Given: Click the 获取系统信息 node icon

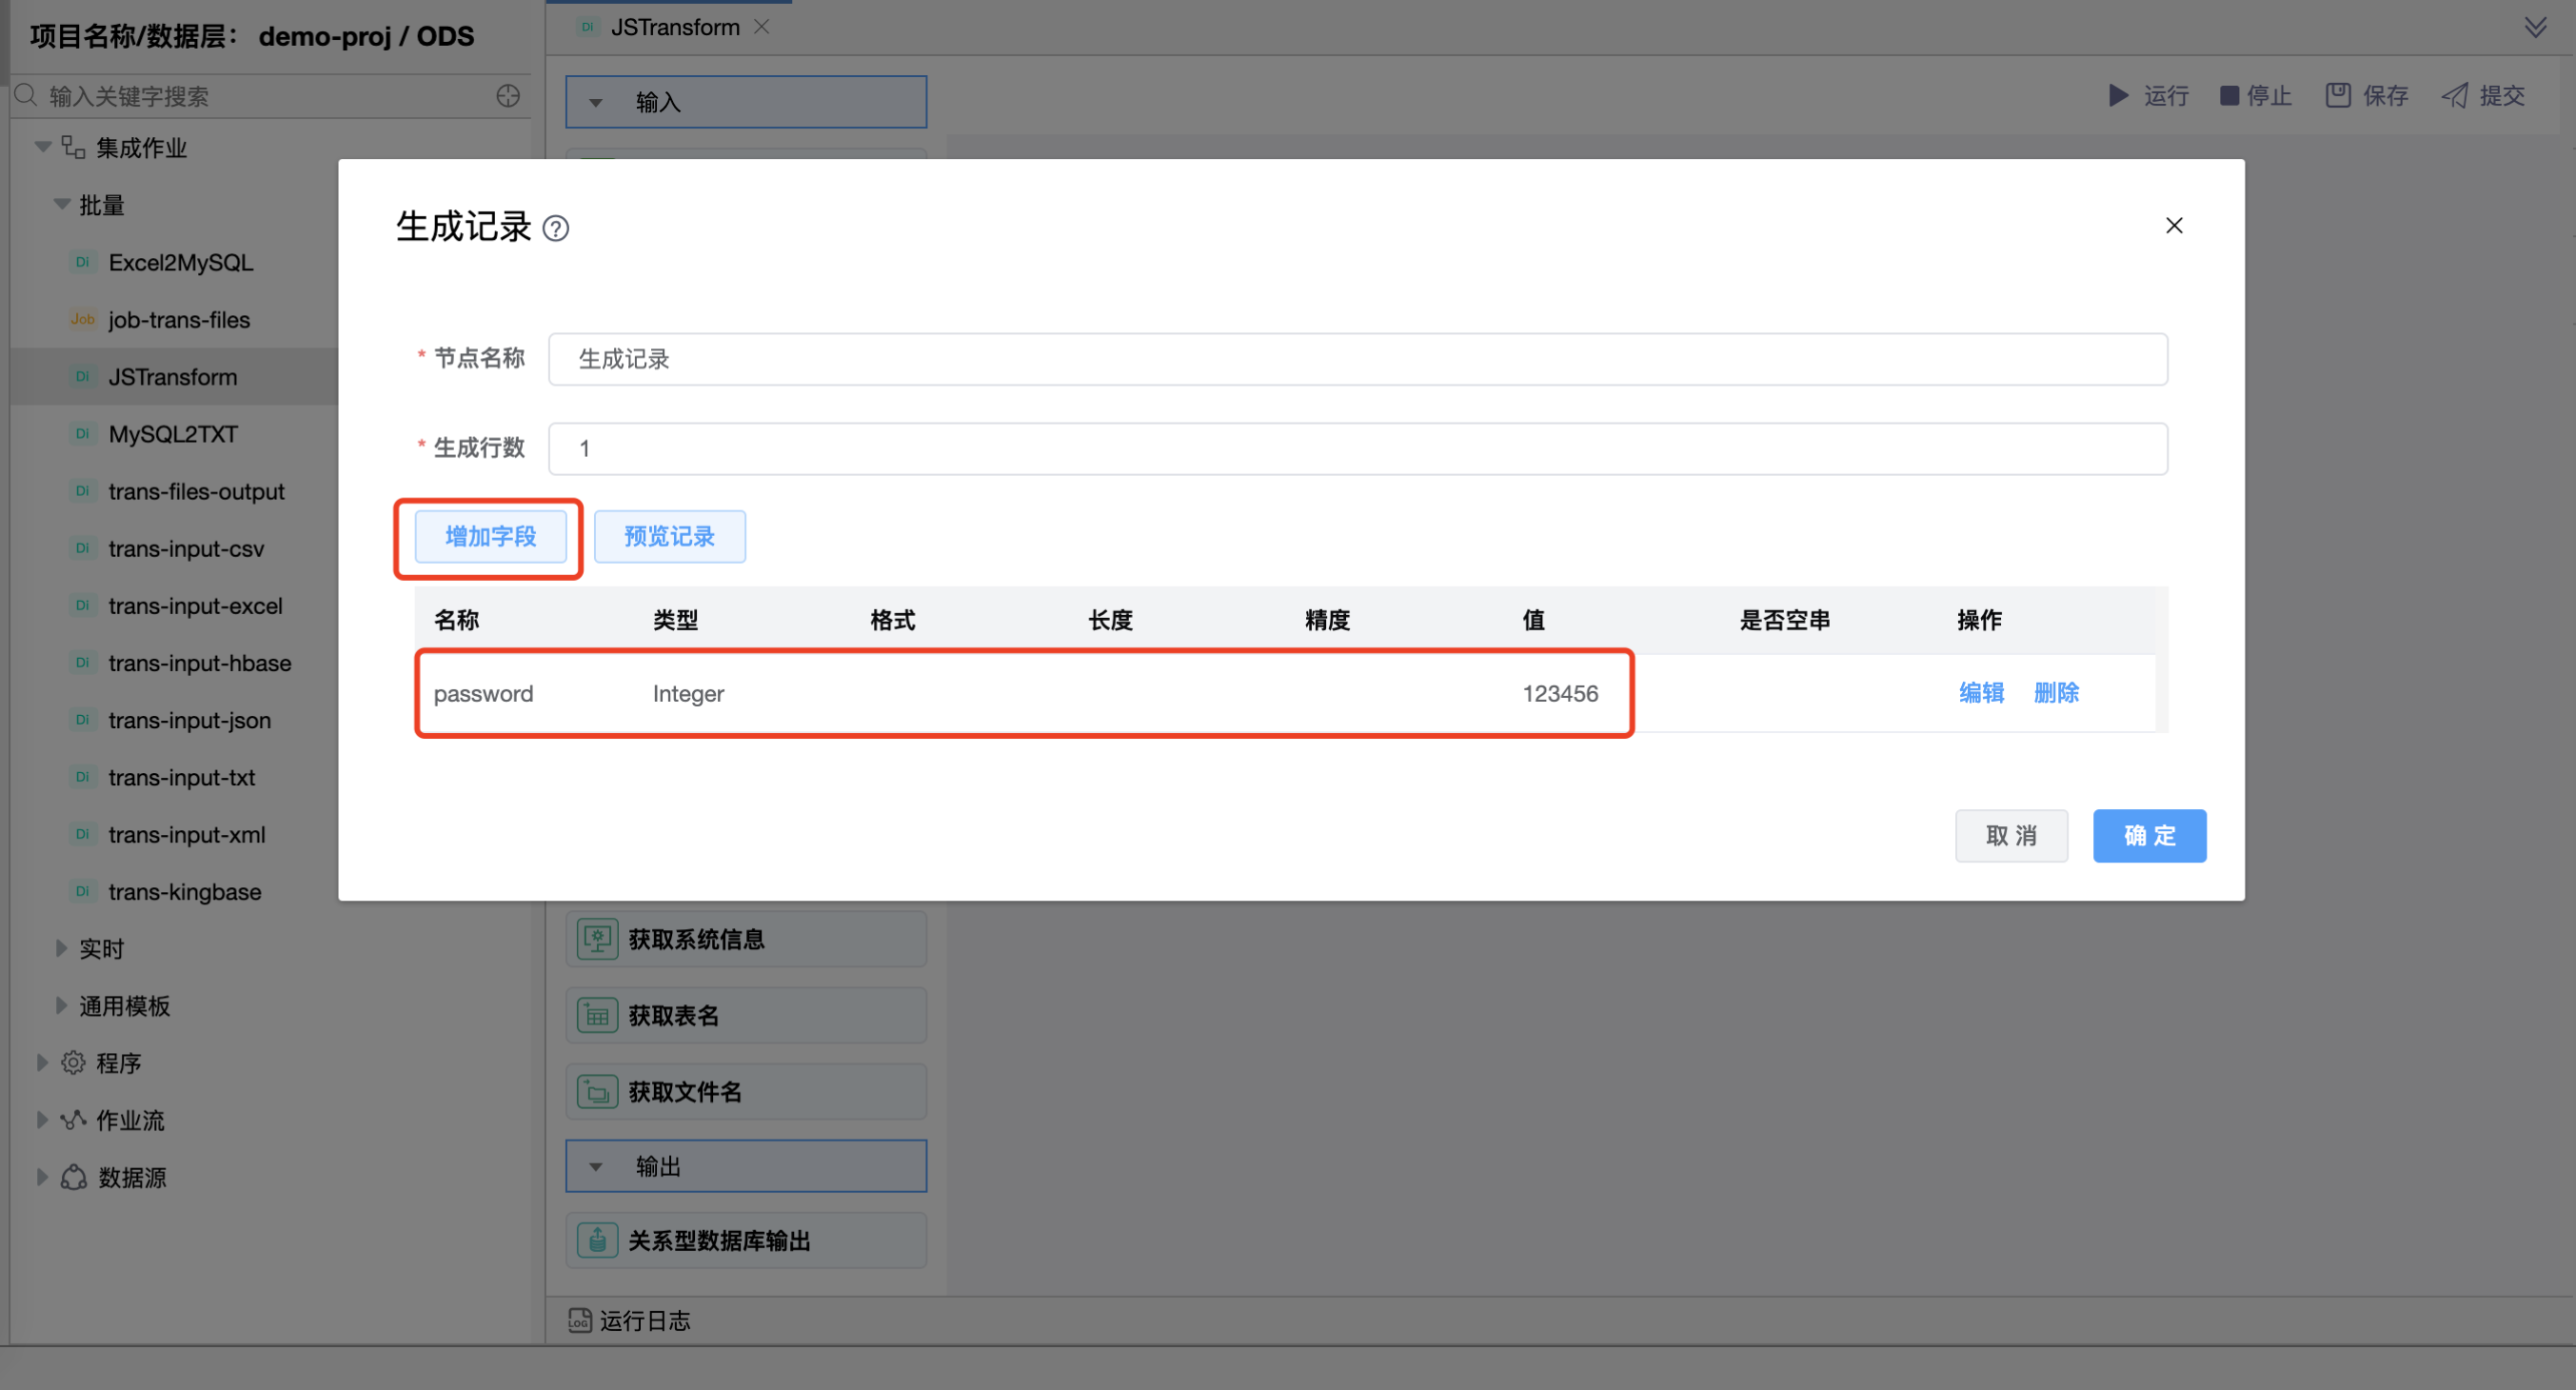Looking at the screenshot, I should (597, 939).
